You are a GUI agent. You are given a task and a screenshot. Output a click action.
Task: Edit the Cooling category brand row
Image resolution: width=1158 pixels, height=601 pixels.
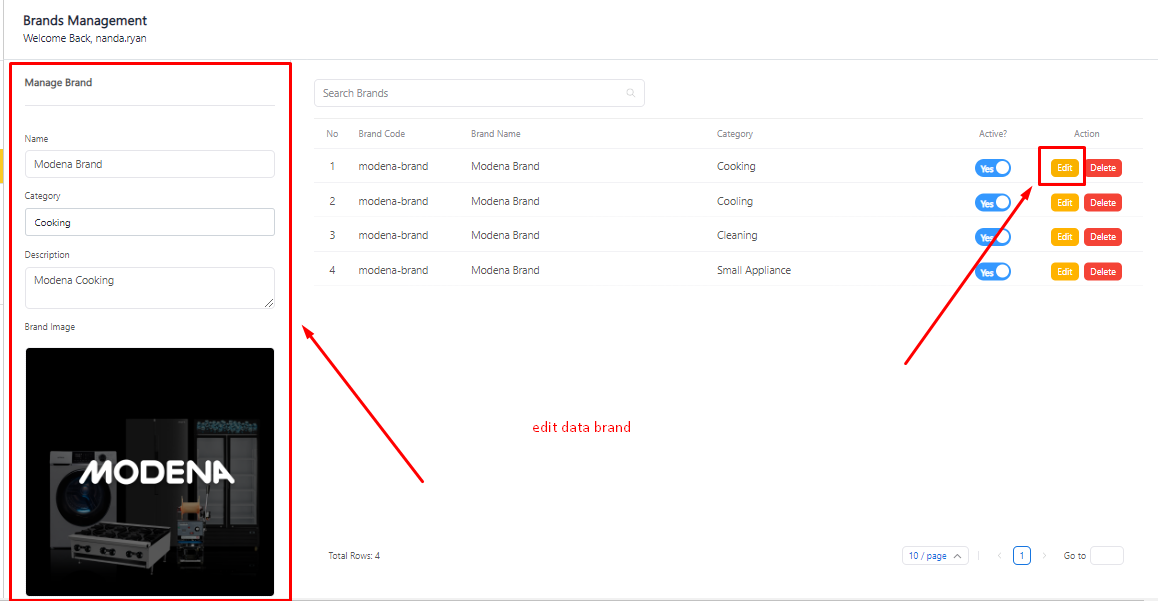point(1064,203)
